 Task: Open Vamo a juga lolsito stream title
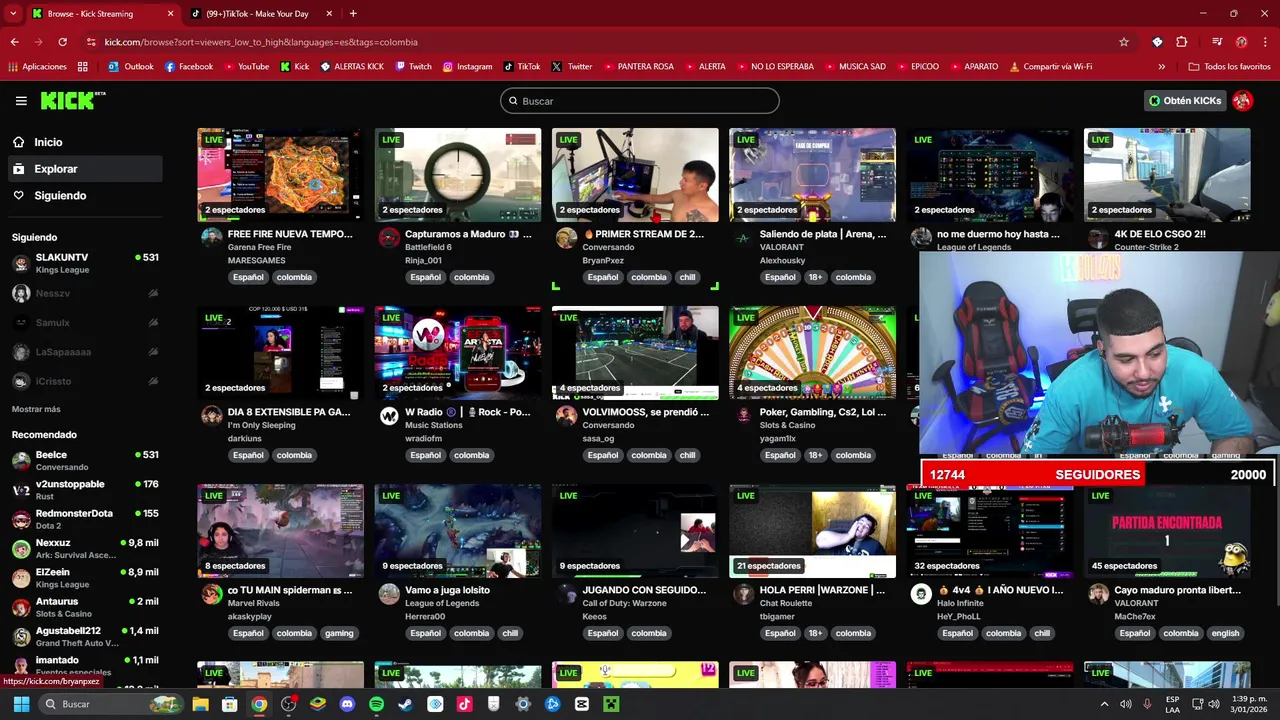coord(447,590)
